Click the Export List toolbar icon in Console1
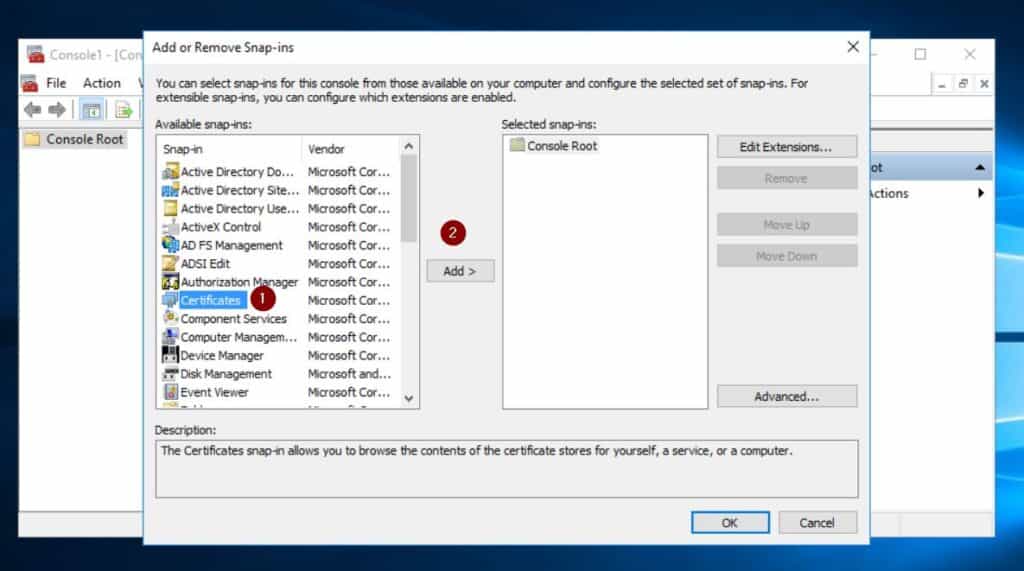 tap(123, 110)
